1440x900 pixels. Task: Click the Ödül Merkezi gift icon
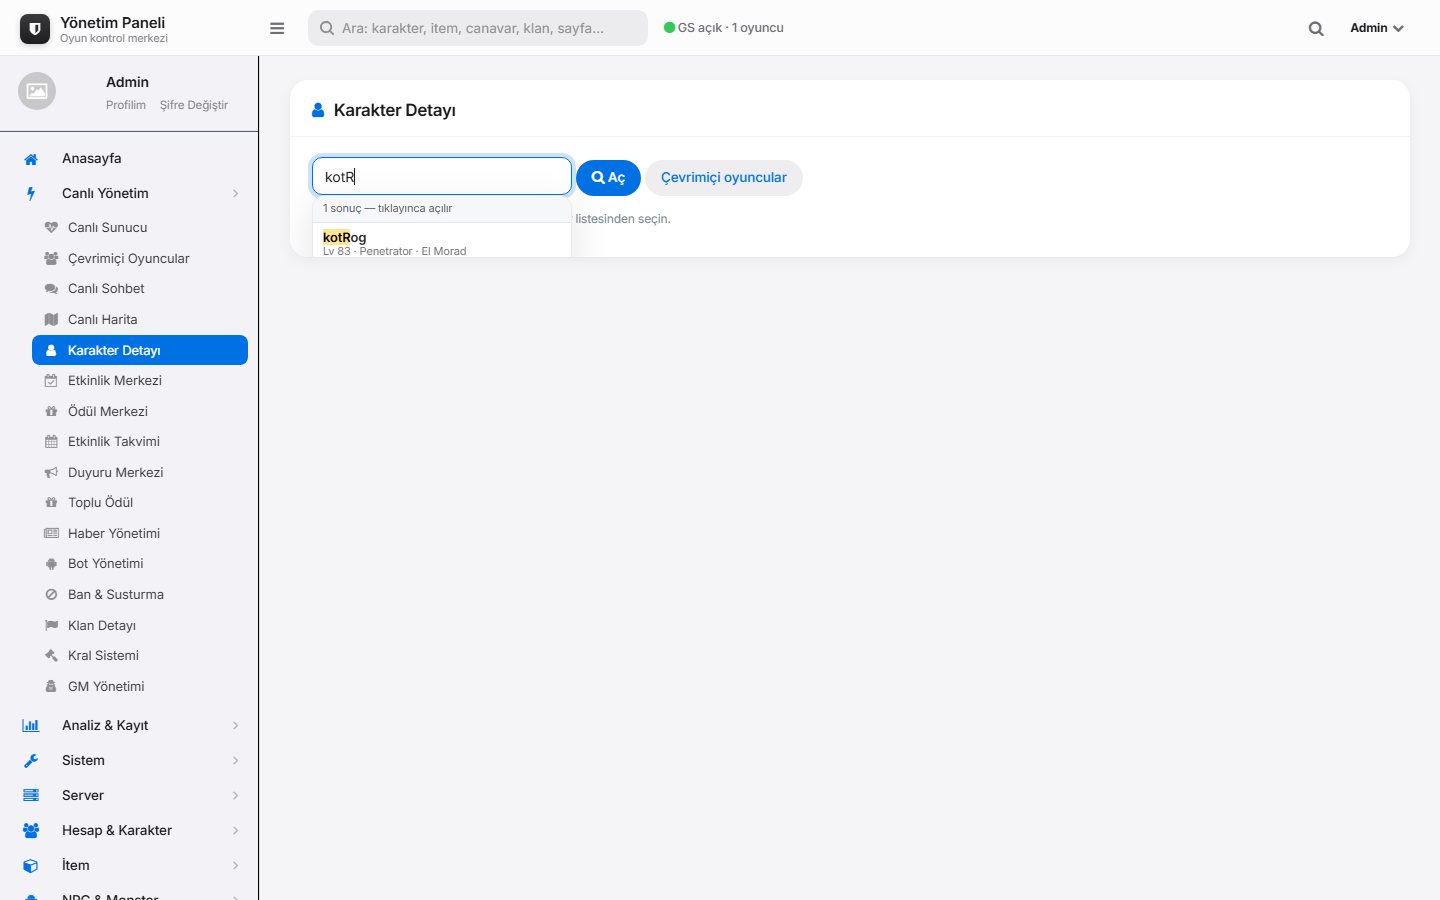[x=51, y=411]
